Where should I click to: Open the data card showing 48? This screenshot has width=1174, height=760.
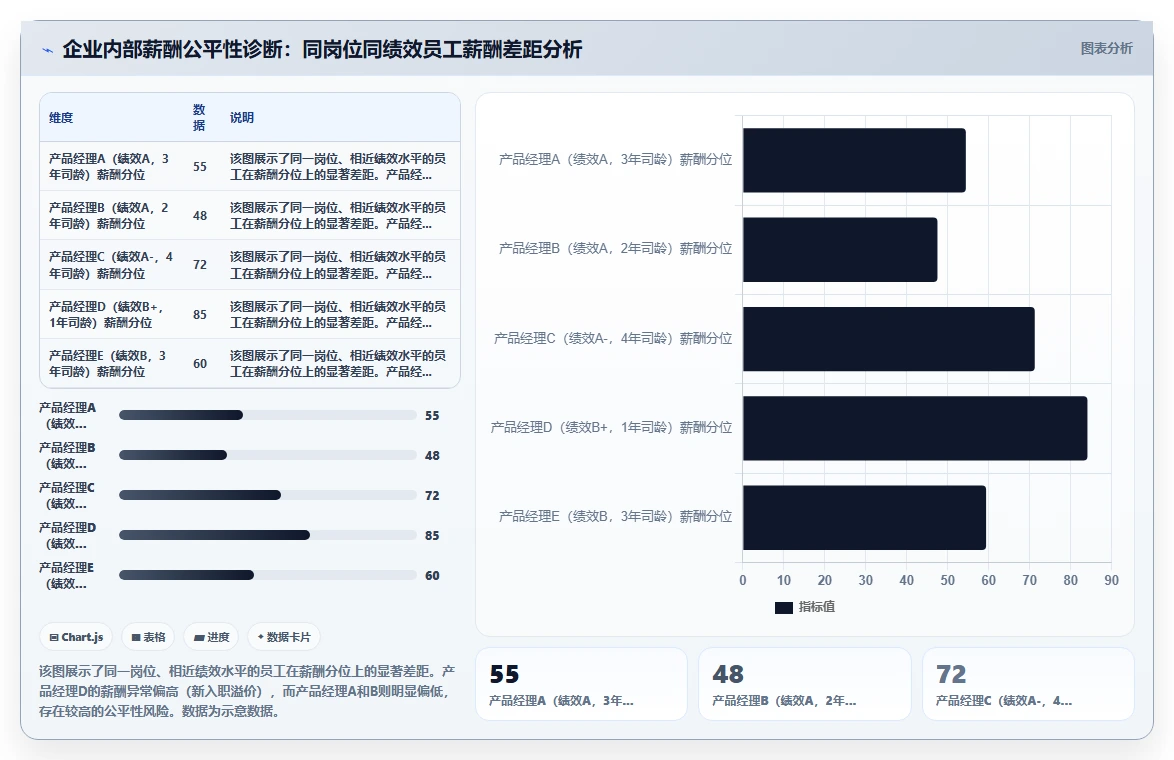pyautogui.click(x=805, y=684)
